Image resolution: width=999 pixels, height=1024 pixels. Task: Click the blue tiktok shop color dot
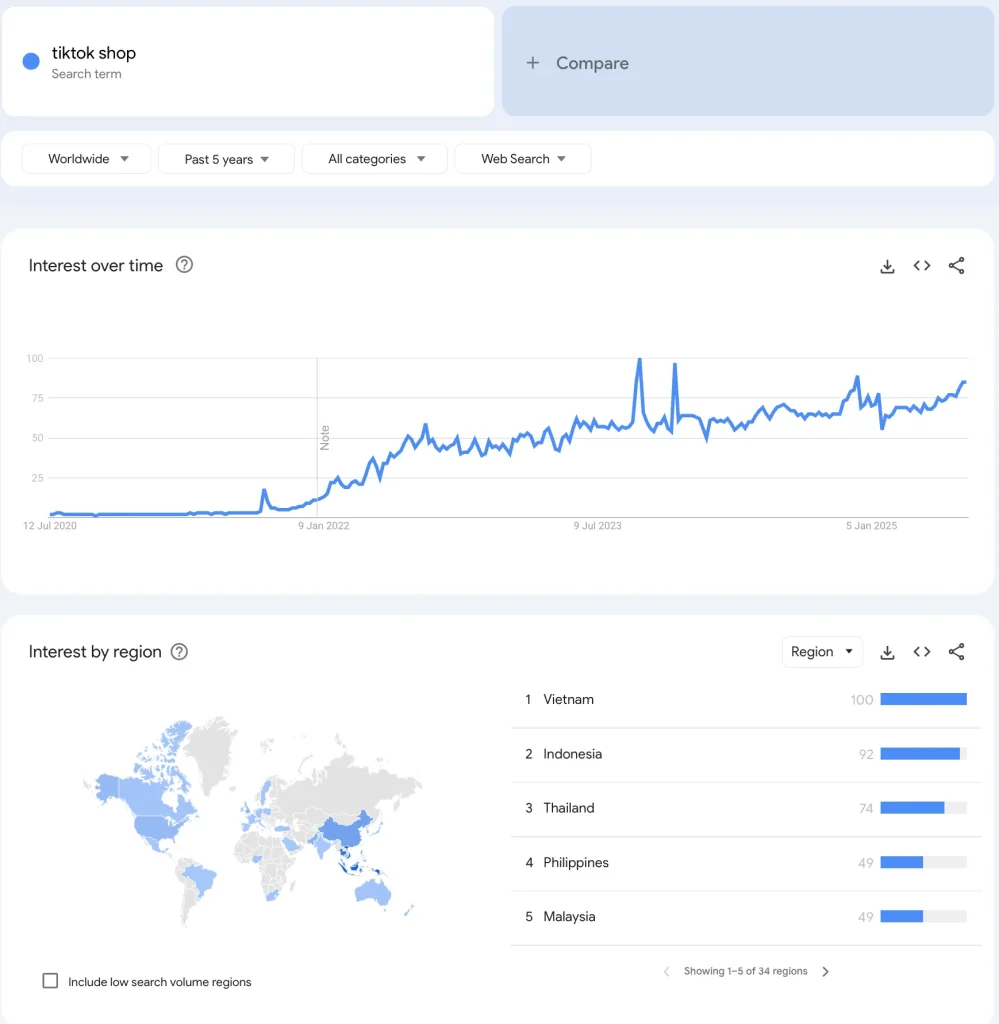coord(31,62)
